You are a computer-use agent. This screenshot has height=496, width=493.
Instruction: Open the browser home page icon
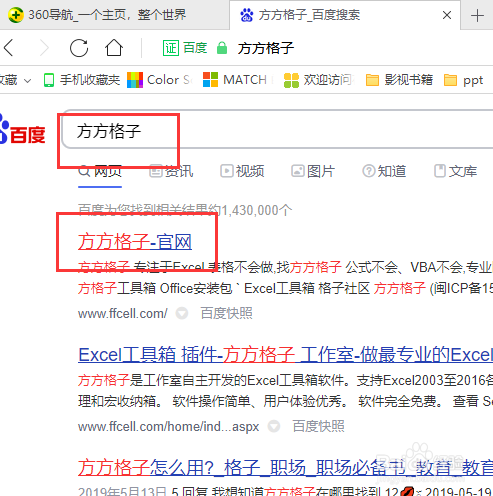(114, 48)
